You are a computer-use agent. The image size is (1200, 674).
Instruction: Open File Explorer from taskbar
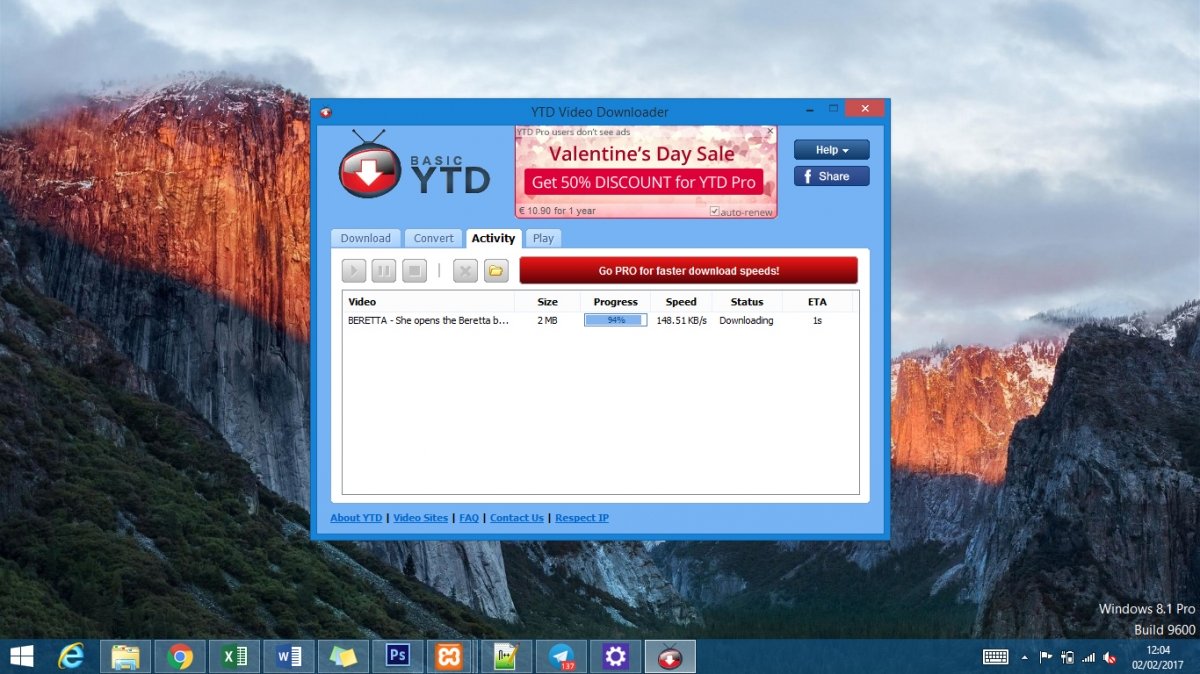126,656
